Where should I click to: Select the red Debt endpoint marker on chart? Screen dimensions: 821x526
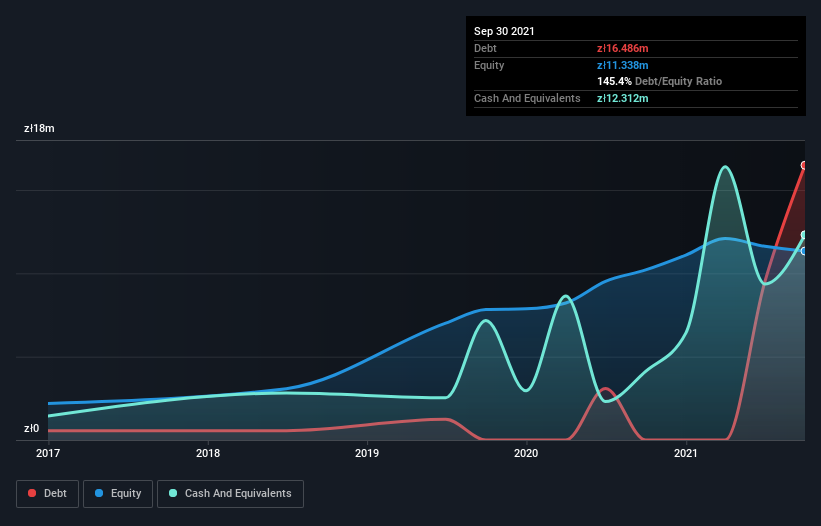pyautogui.click(x=804, y=165)
